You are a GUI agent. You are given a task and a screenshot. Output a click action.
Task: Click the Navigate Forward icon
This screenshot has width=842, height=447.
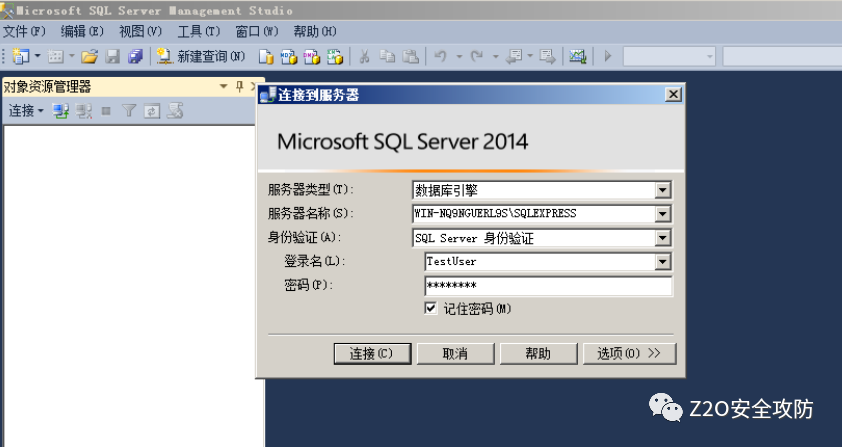(x=547, y=56)
